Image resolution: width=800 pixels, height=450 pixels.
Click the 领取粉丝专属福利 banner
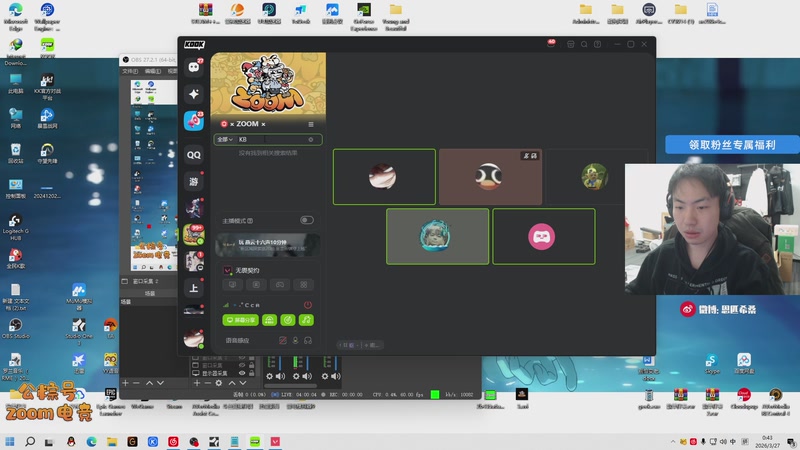[x=732, y=145]
